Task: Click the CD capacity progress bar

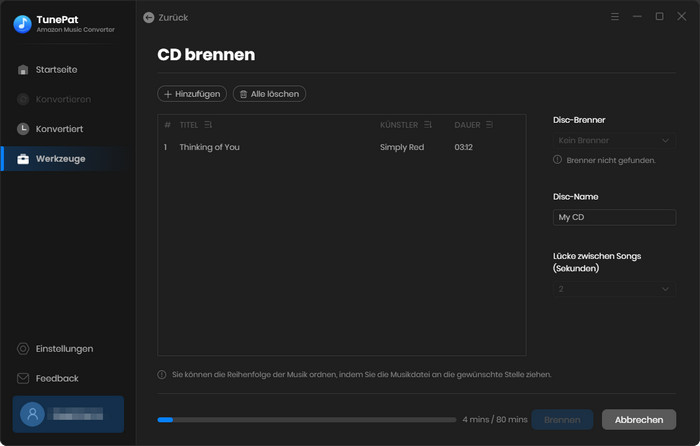Action: (307, 420)
